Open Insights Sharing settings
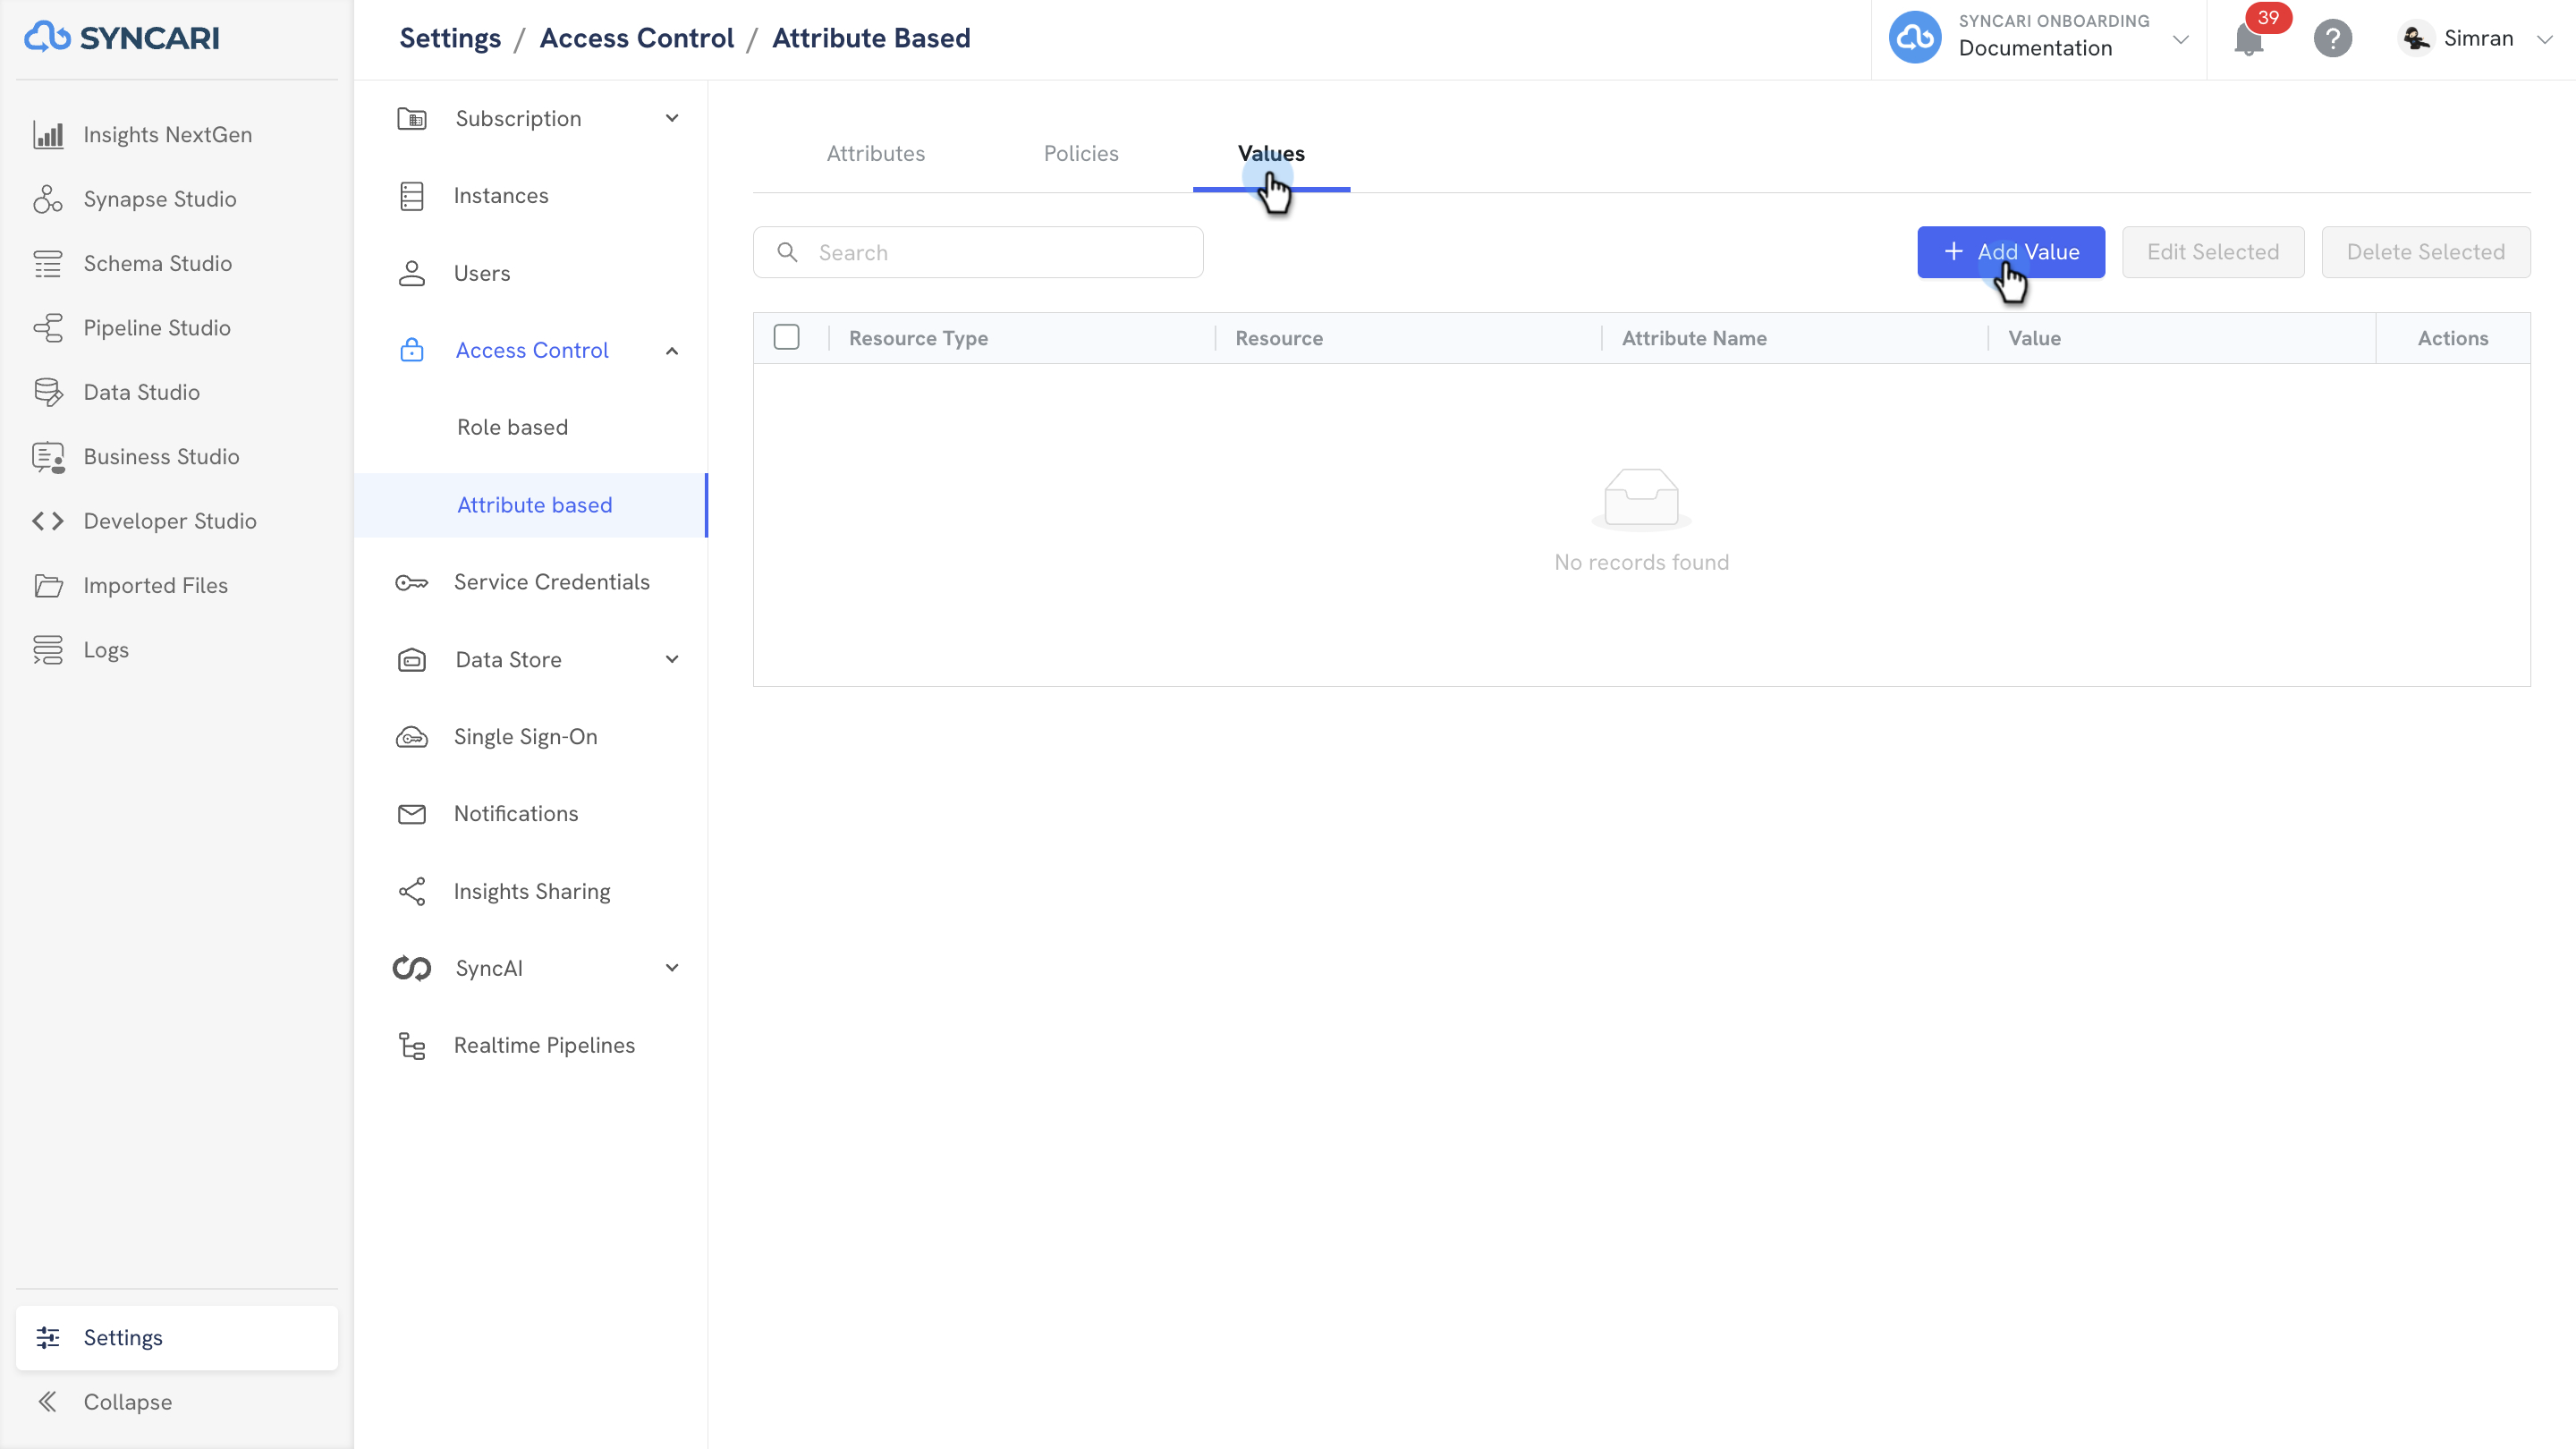2576x1449 pixels. [532, 892]
